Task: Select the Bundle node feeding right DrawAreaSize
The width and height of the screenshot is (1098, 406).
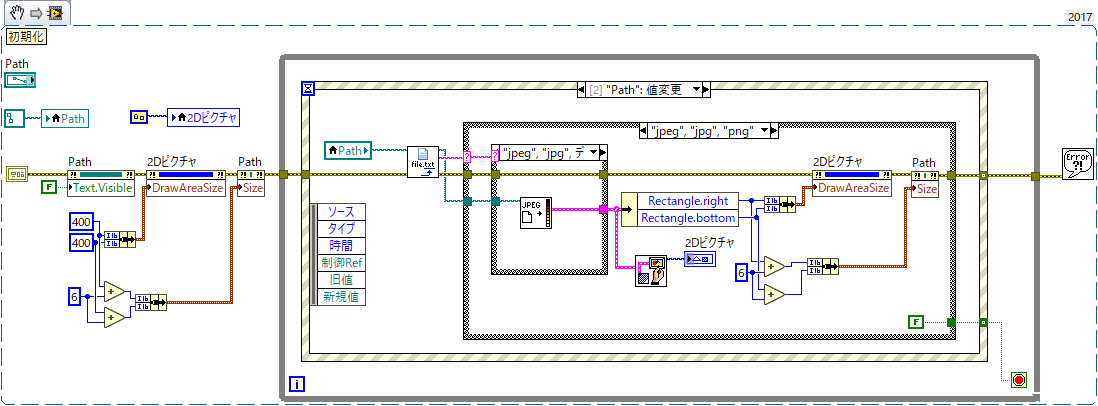Action: tap(780, 204)
